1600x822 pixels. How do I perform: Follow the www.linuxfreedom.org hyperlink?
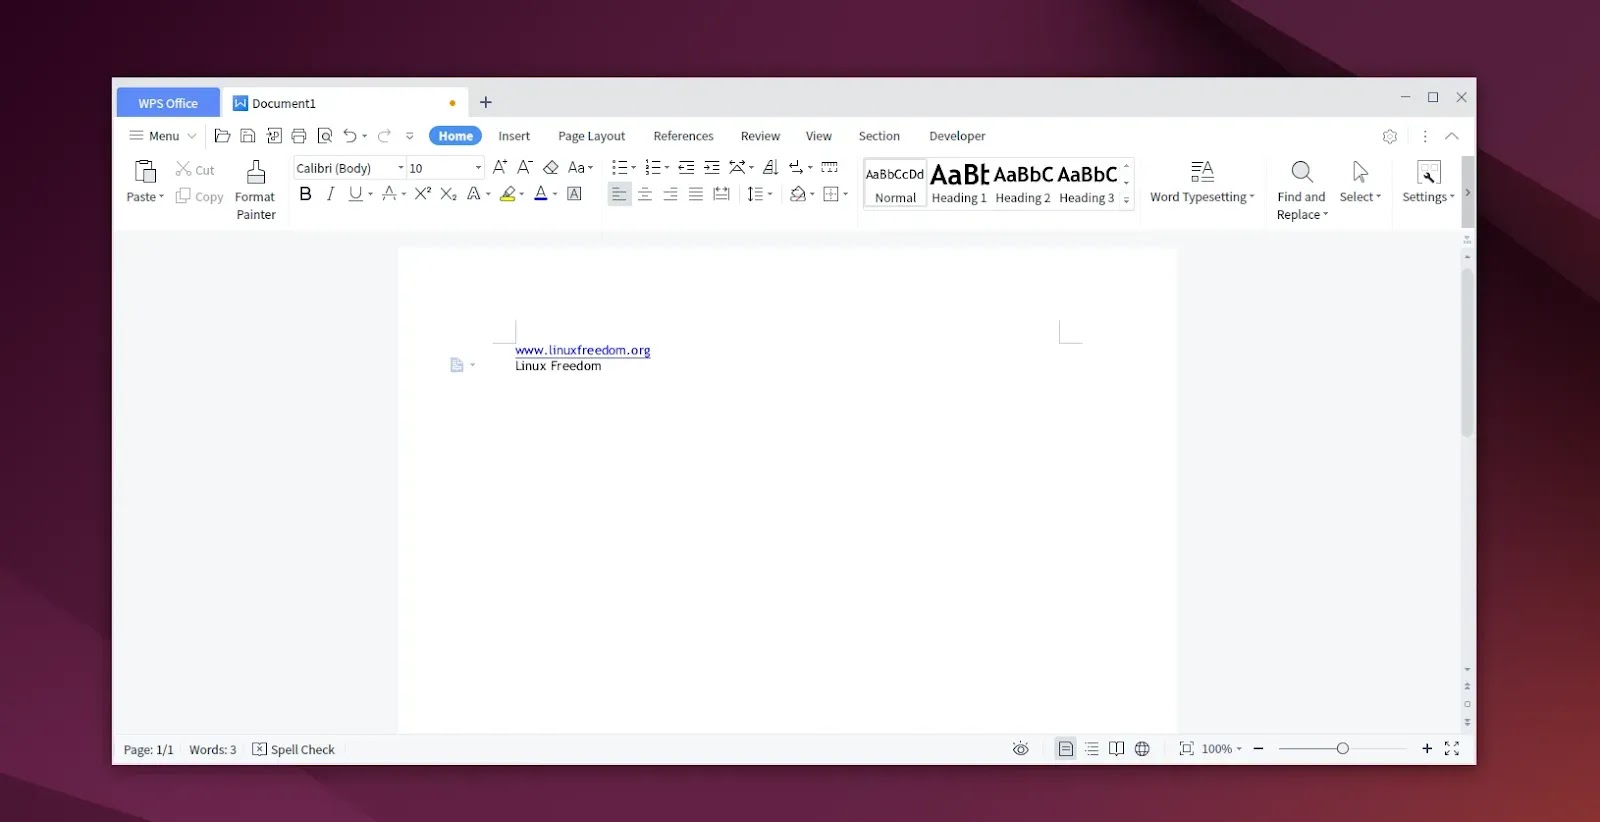pyautogui.click(x=583, y=350)
